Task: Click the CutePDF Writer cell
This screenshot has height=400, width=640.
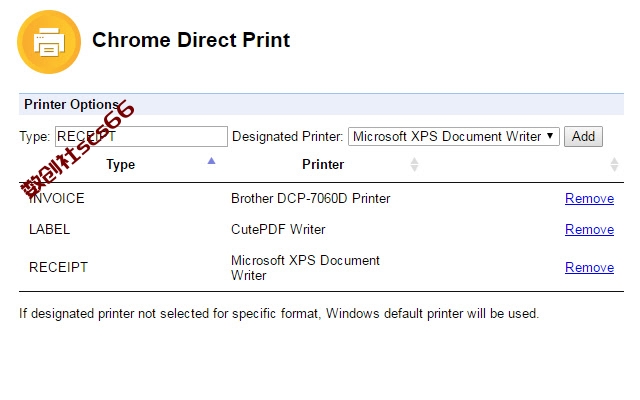Action: click(x=278, y=229)
